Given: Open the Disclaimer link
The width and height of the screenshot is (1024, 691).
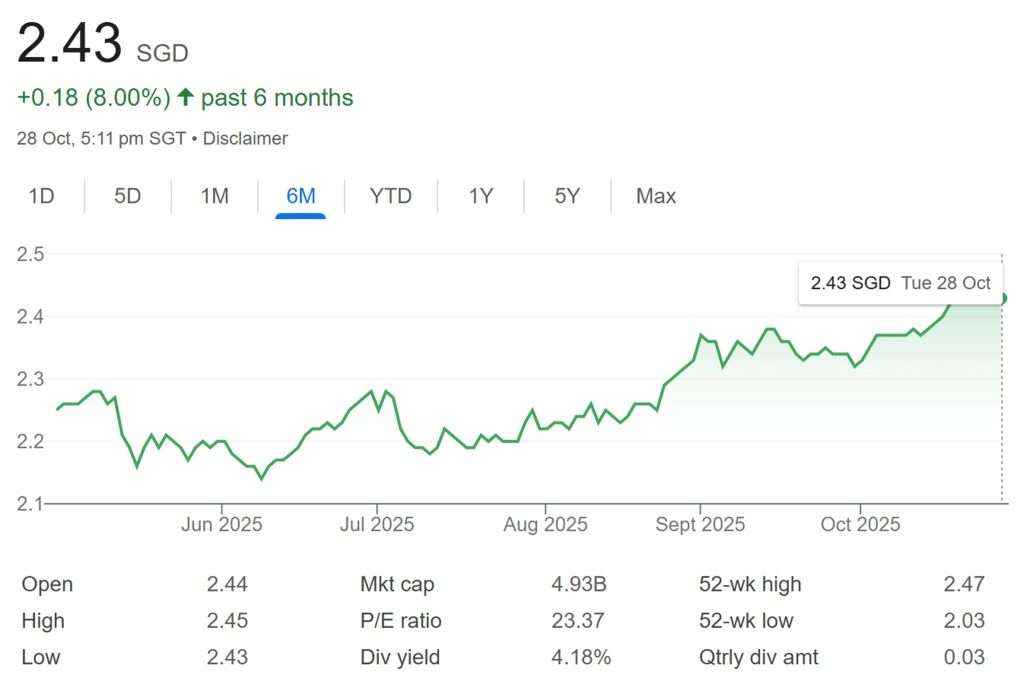Looking at the screenshot, I should coord(245,139).
